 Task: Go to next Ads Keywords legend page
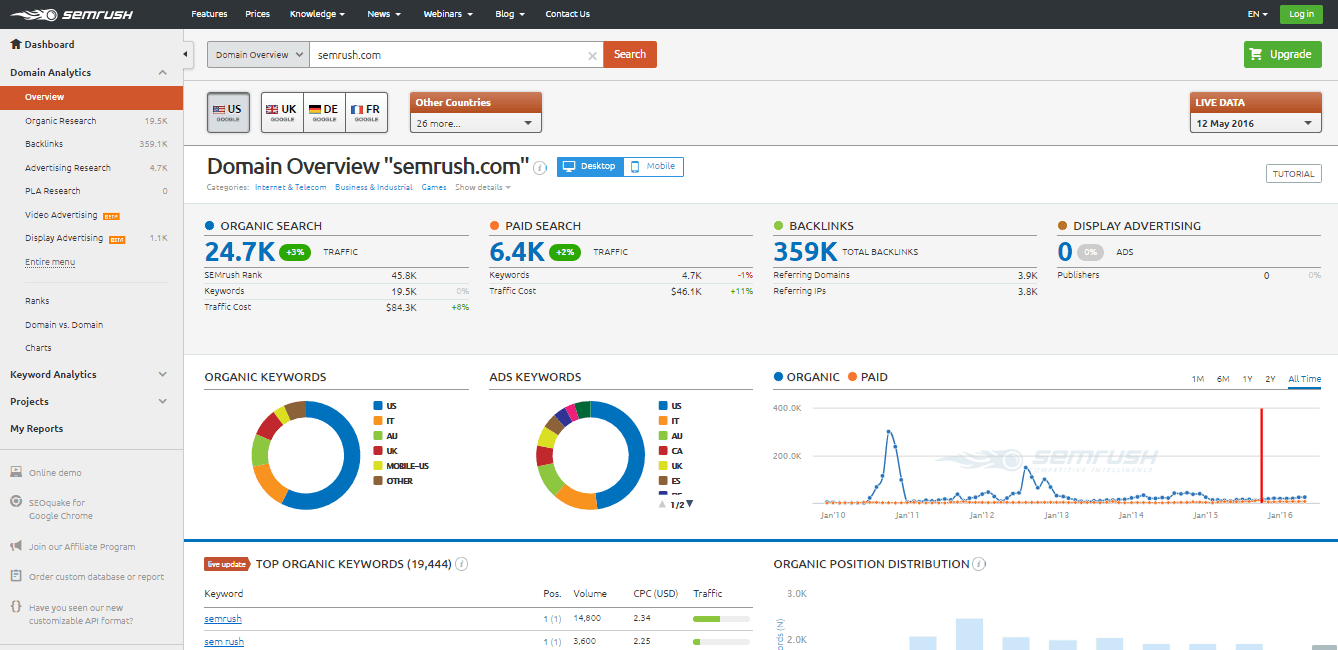[x=689, y=504]
